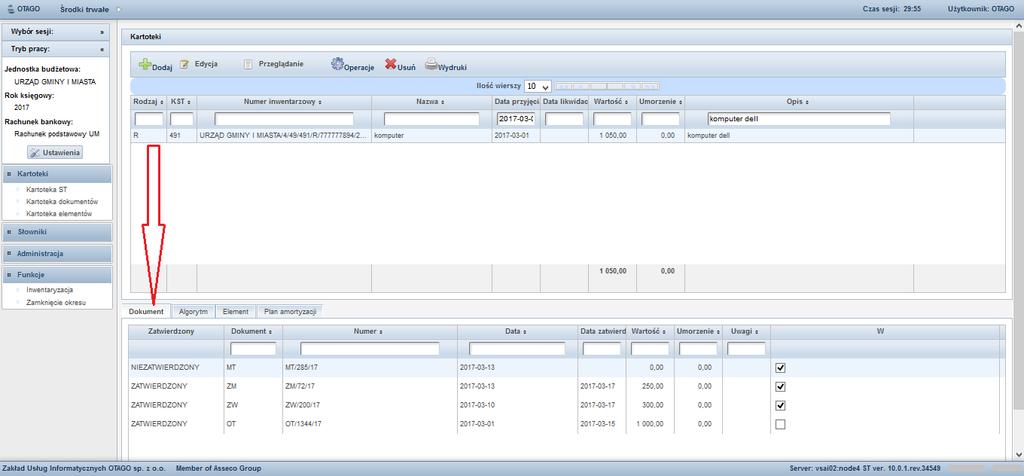Sort the upper Wartość column
1024x476 pixels.
[626, 103]
